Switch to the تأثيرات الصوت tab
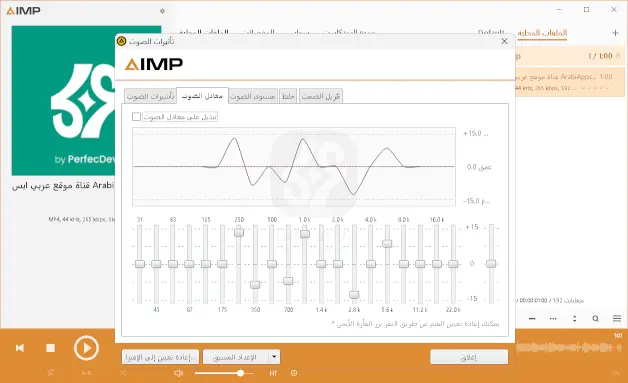Viewport: 628px width, 383px height. tap(150, 96)
